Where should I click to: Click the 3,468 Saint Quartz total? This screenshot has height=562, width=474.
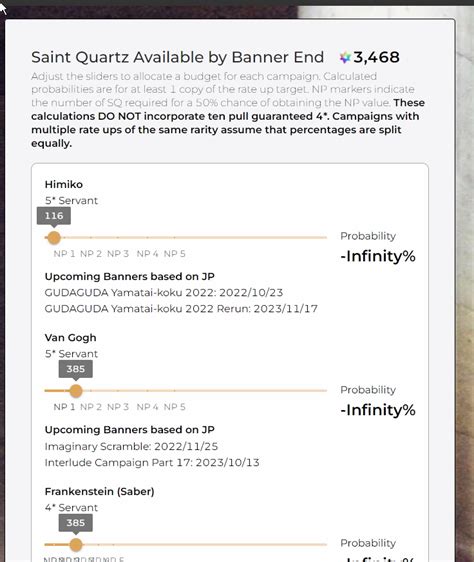point(376,57)
